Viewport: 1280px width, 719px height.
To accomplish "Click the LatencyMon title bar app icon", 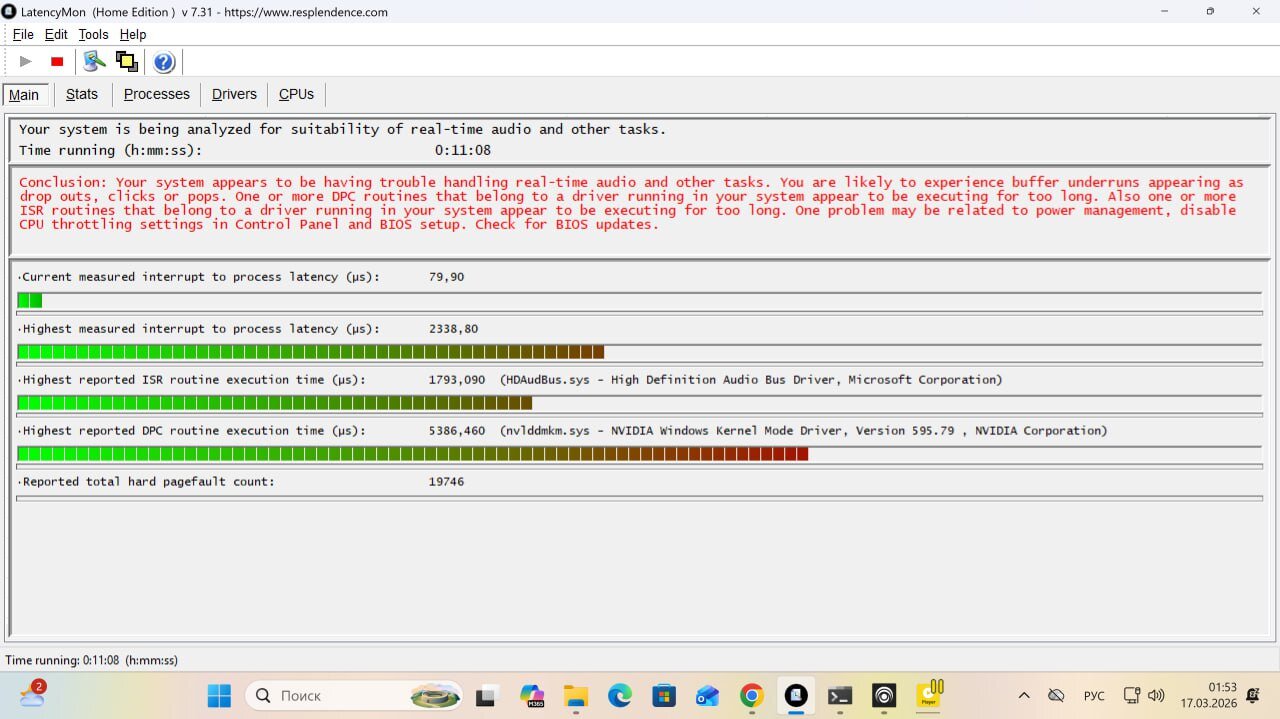I will 9,12.
